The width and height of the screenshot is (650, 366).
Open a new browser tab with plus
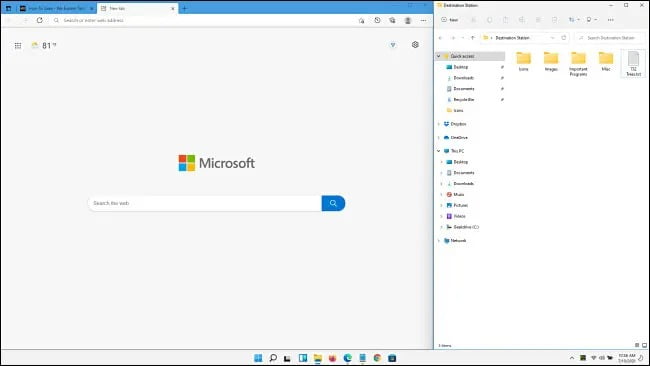pos(184,8)
